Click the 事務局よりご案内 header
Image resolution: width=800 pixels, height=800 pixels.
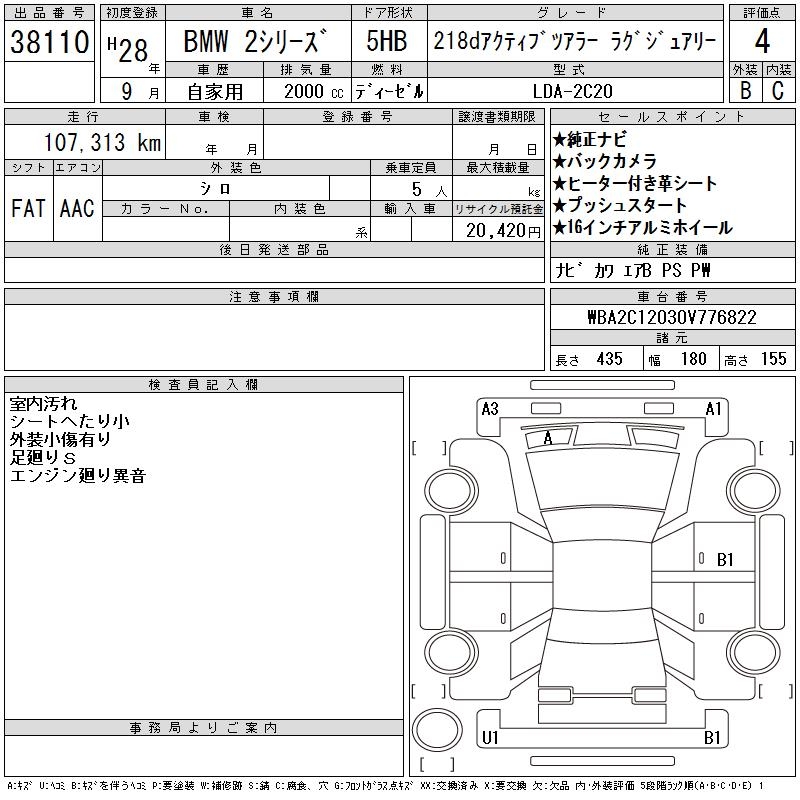204,728
